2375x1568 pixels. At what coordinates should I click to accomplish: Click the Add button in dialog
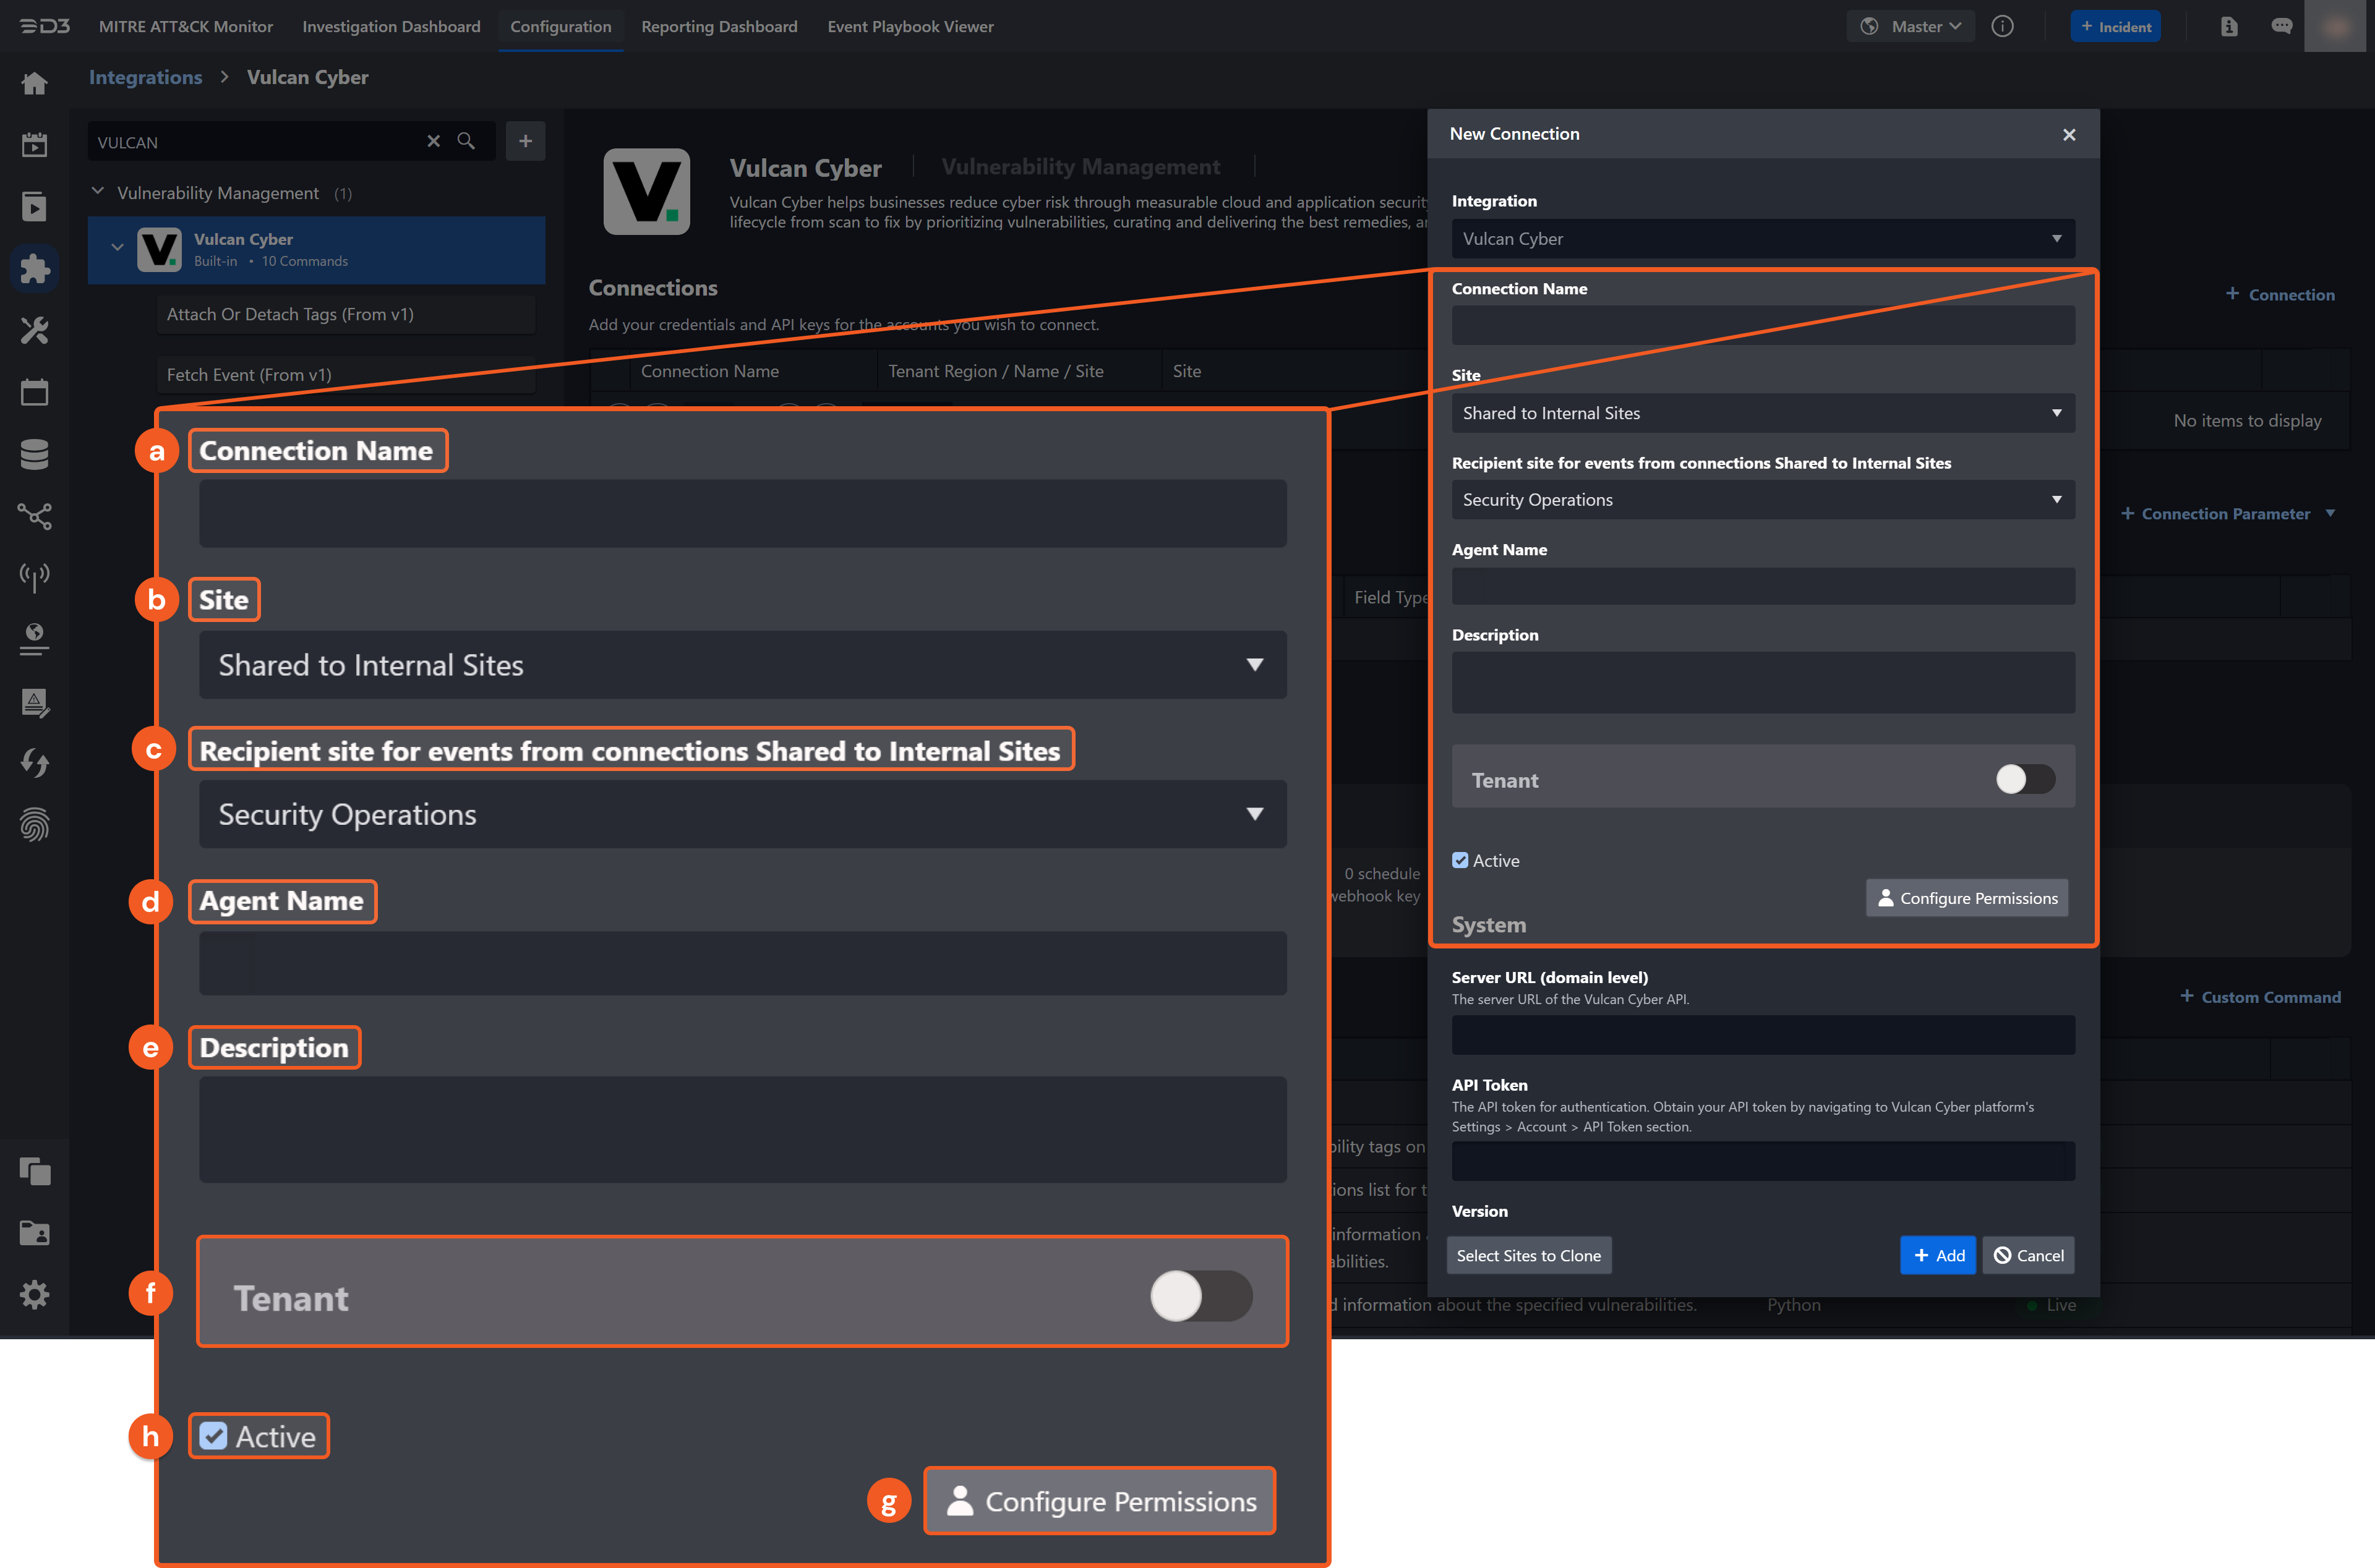click(1937, 1255)
